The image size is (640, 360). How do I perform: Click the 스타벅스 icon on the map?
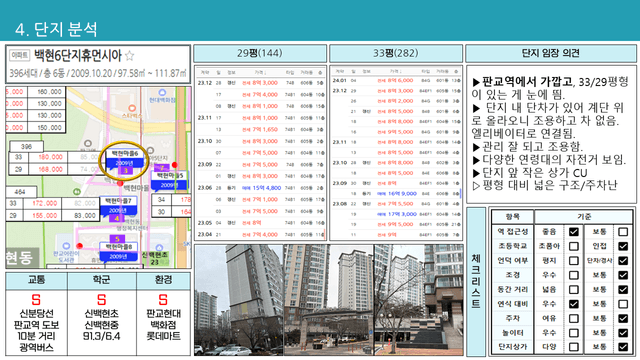coord(132,109)
